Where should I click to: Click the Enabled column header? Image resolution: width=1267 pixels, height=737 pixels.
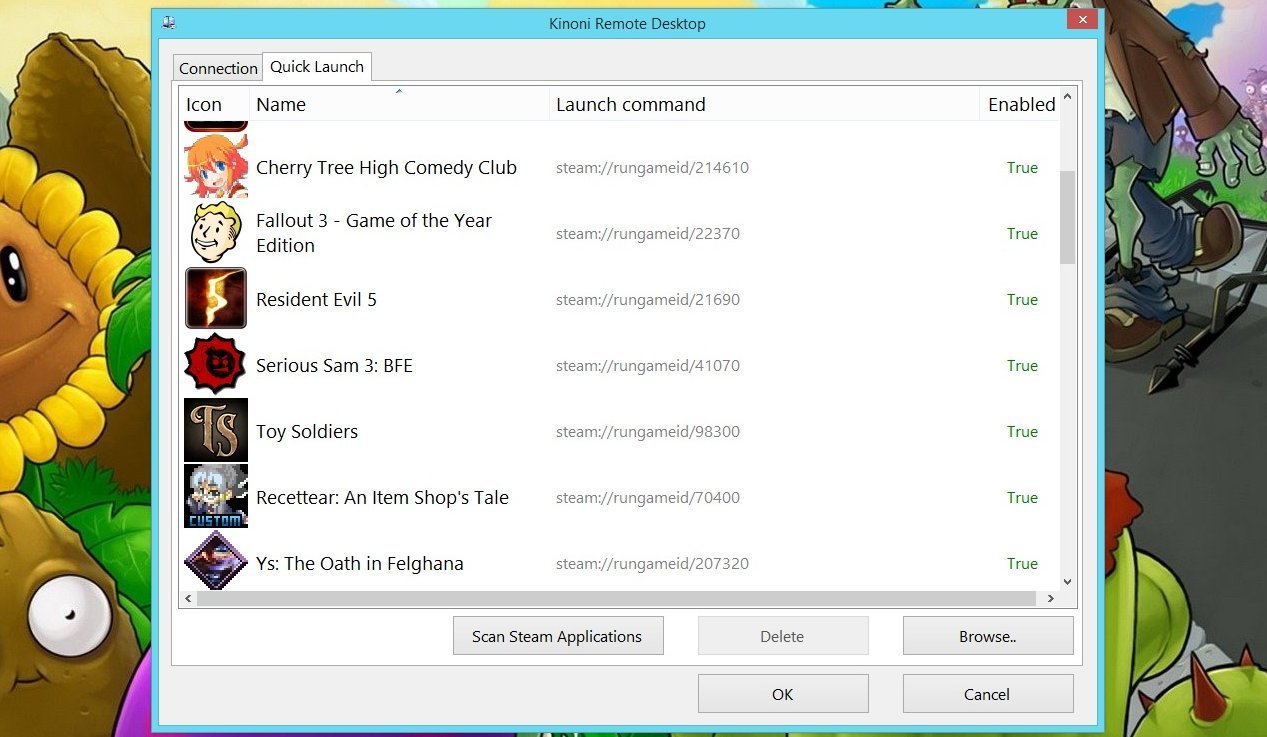(x=1021, y=104)
